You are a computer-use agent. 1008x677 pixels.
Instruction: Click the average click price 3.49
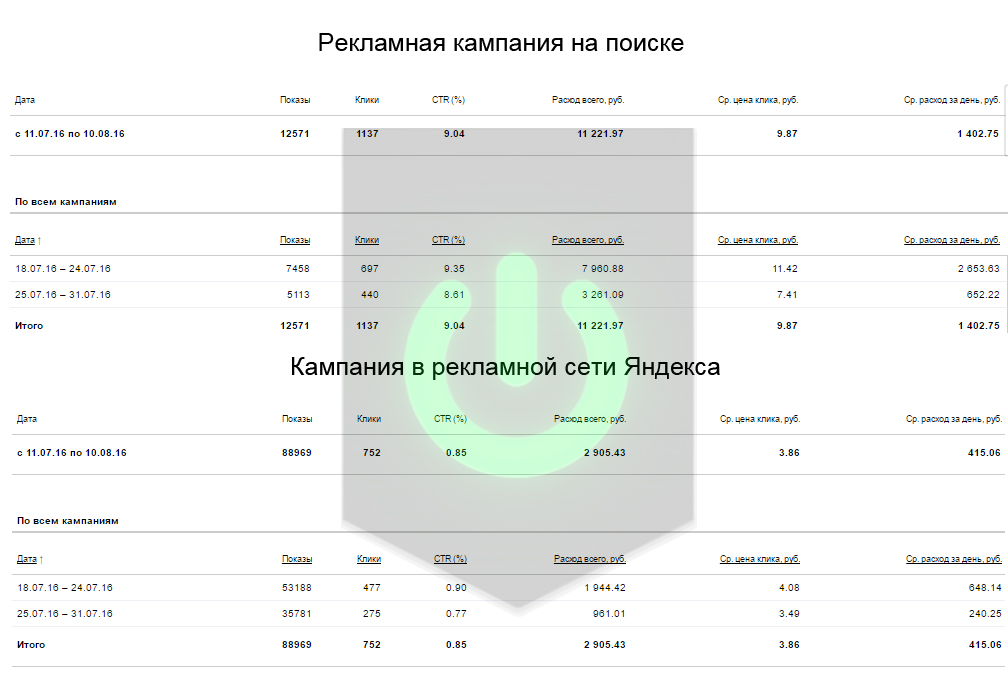(789, 613)
